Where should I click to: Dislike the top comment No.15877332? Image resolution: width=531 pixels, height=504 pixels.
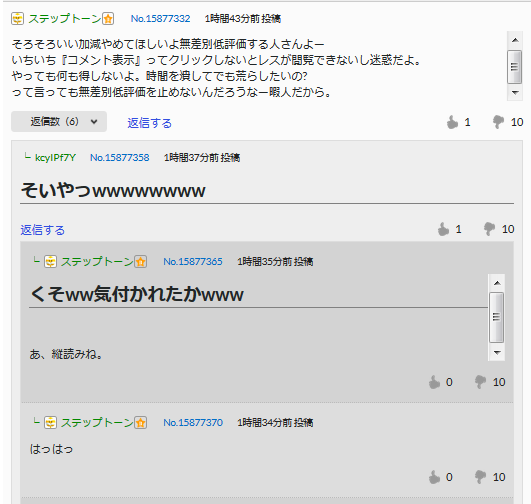click(x=498, y=122)
